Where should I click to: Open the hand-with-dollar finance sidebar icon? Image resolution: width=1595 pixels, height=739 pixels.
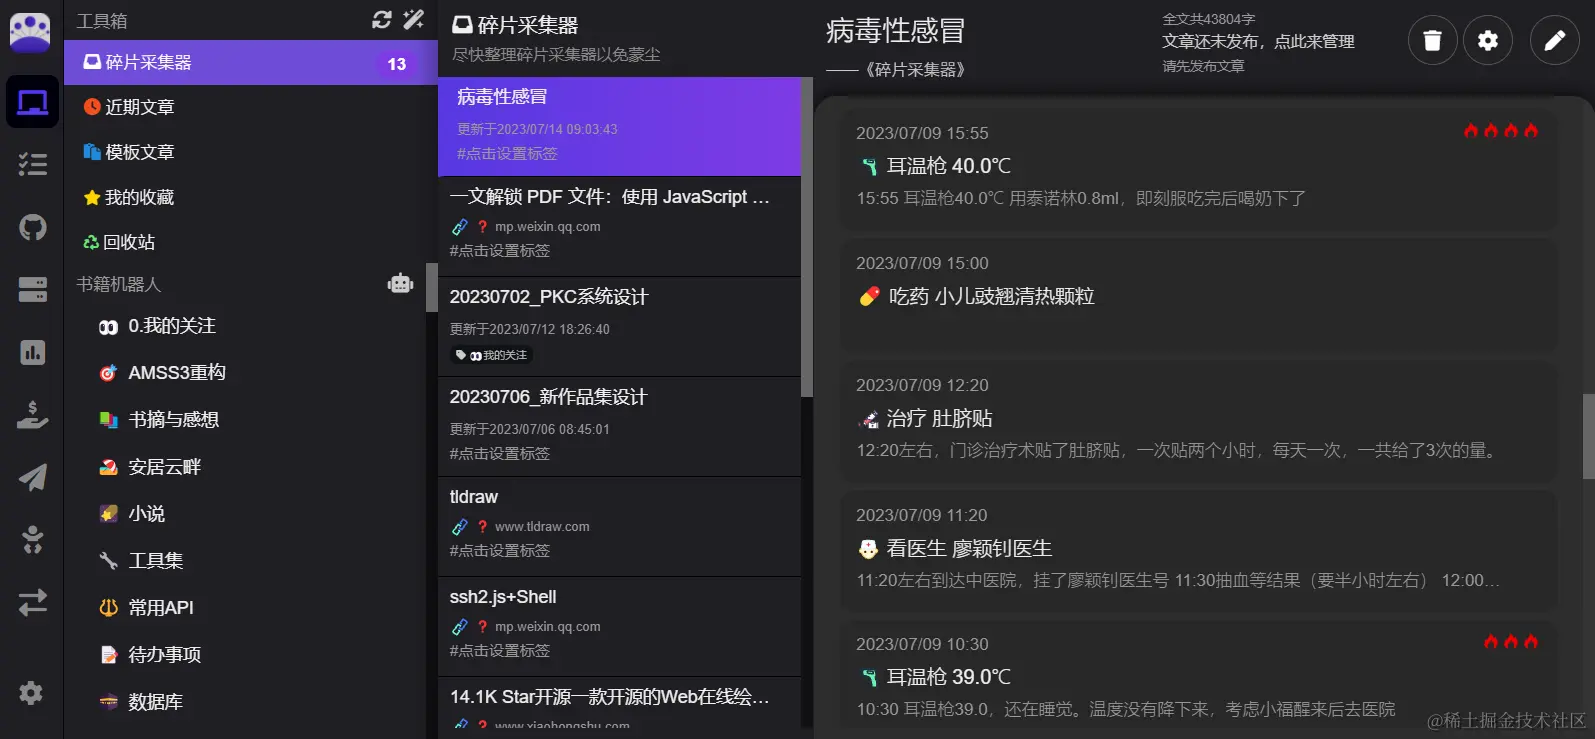32,415
